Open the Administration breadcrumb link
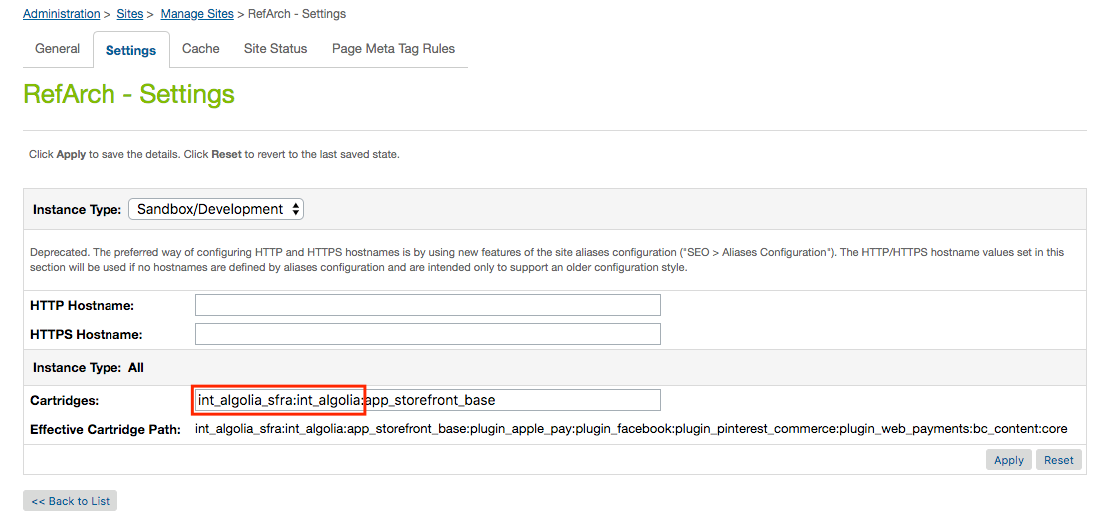The image size is (1112, 530). coord(62,13)
